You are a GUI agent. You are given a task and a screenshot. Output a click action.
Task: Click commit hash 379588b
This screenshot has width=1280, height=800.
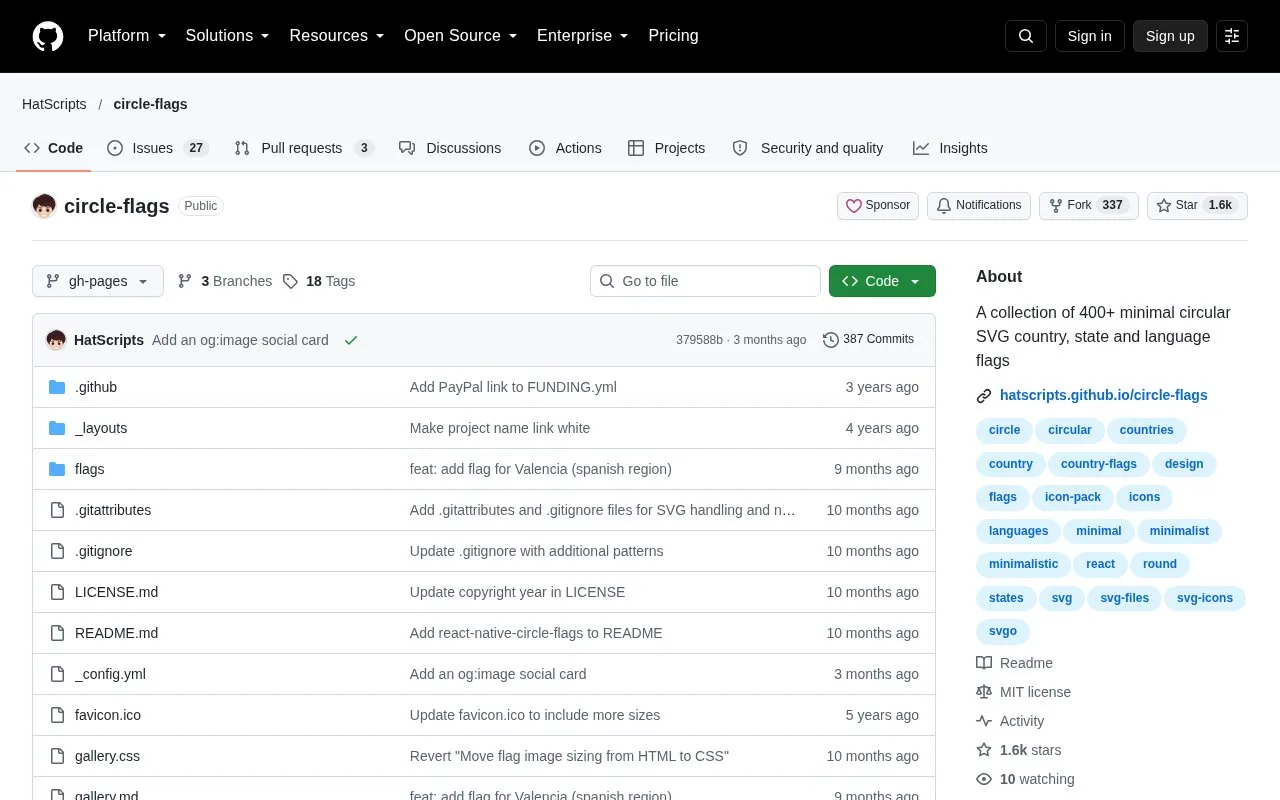coord(699,340)
